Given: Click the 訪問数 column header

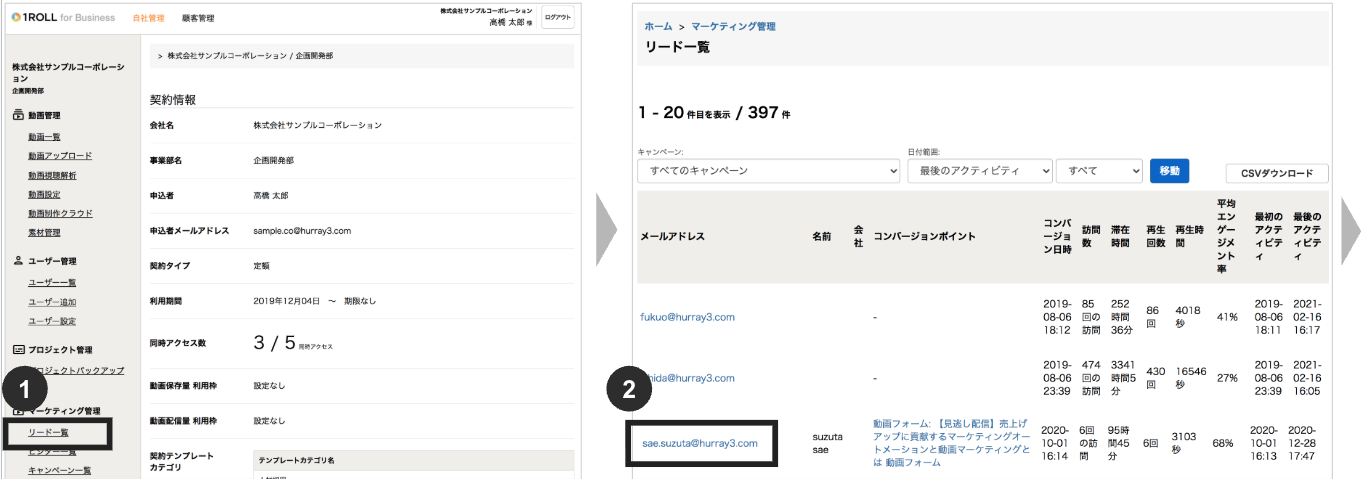Looking at the screenshot, I should 1091,236.
